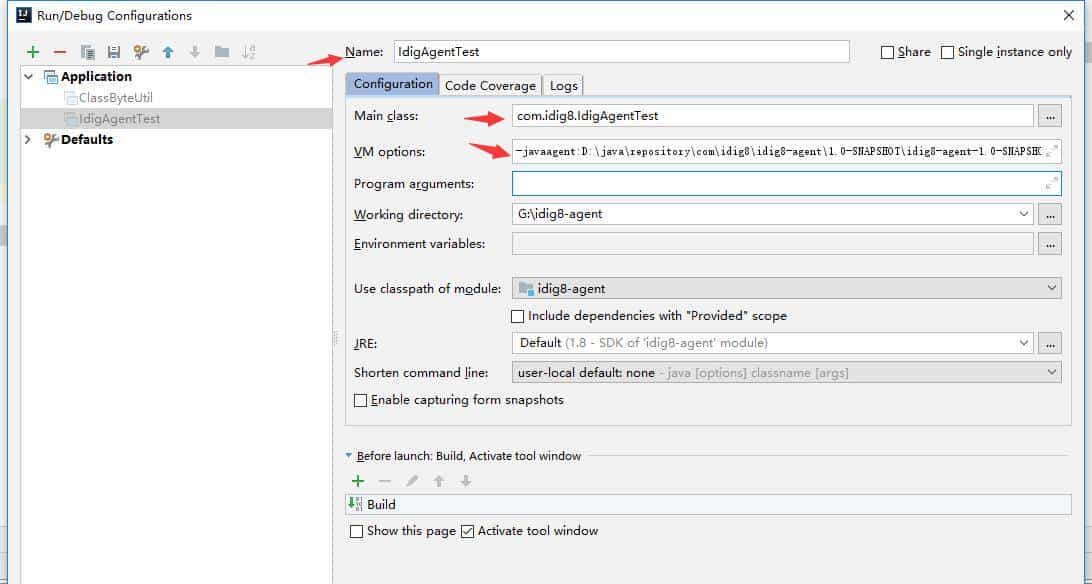
Task: Switch to the Code Coverage tab
Action: (x=490, y=85)
